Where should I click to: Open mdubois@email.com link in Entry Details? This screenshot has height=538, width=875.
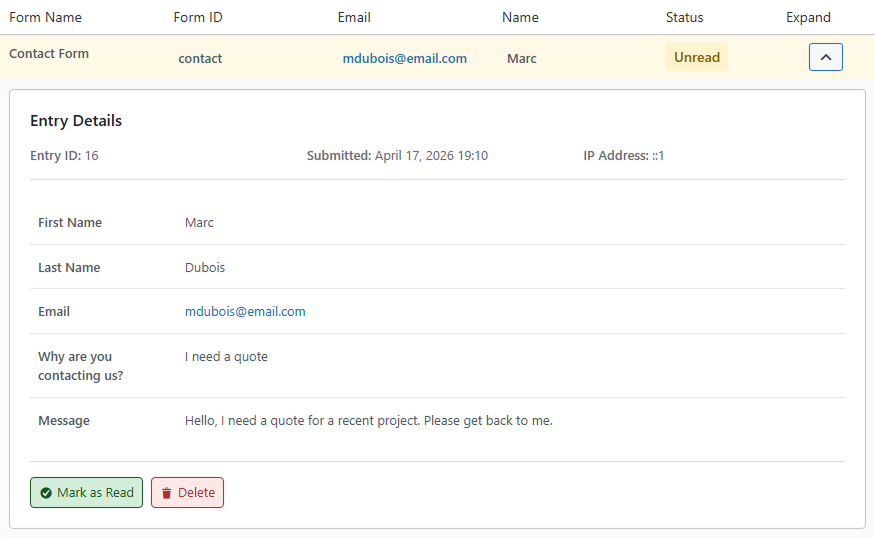245,311
